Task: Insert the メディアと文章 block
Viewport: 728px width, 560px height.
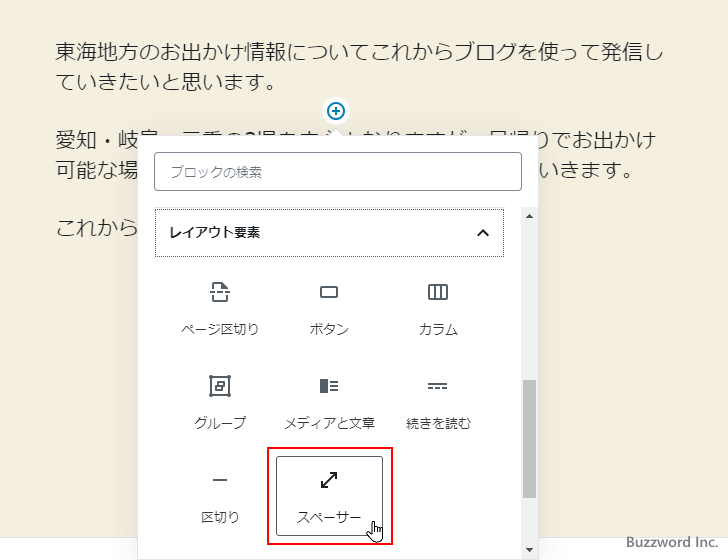Action: [x=329, y=402]
